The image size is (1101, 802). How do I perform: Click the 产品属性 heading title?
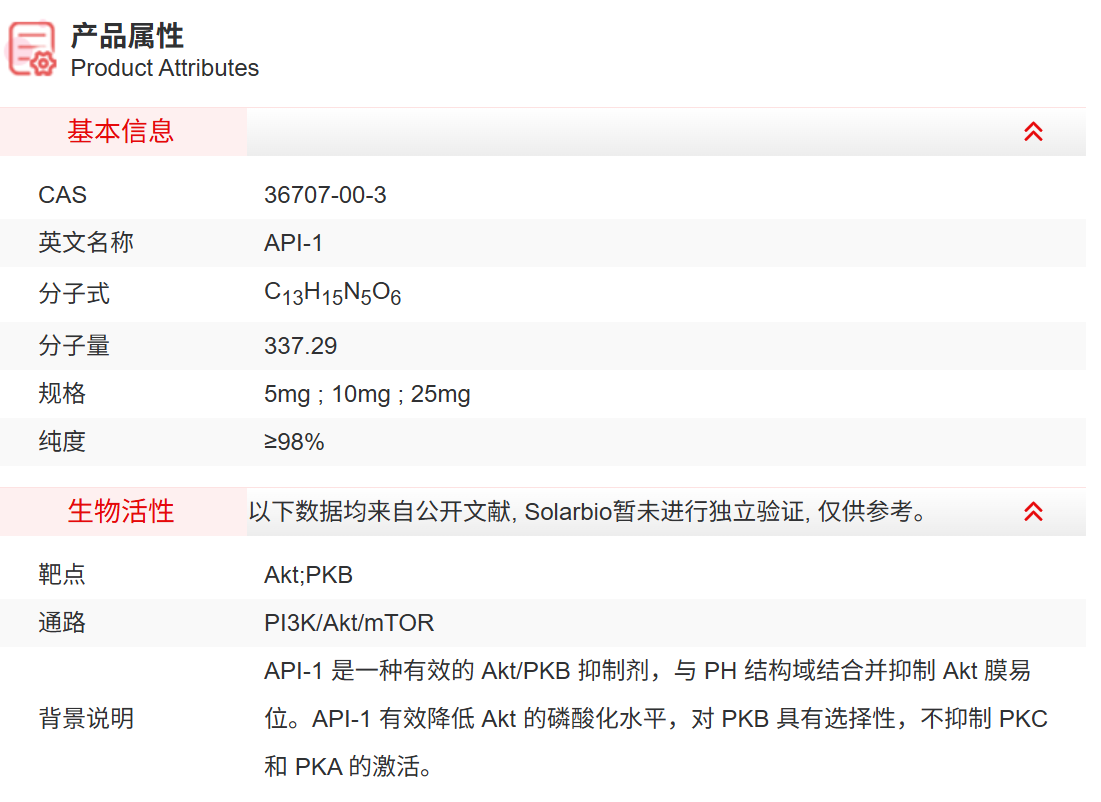click(x=127, y=36)
